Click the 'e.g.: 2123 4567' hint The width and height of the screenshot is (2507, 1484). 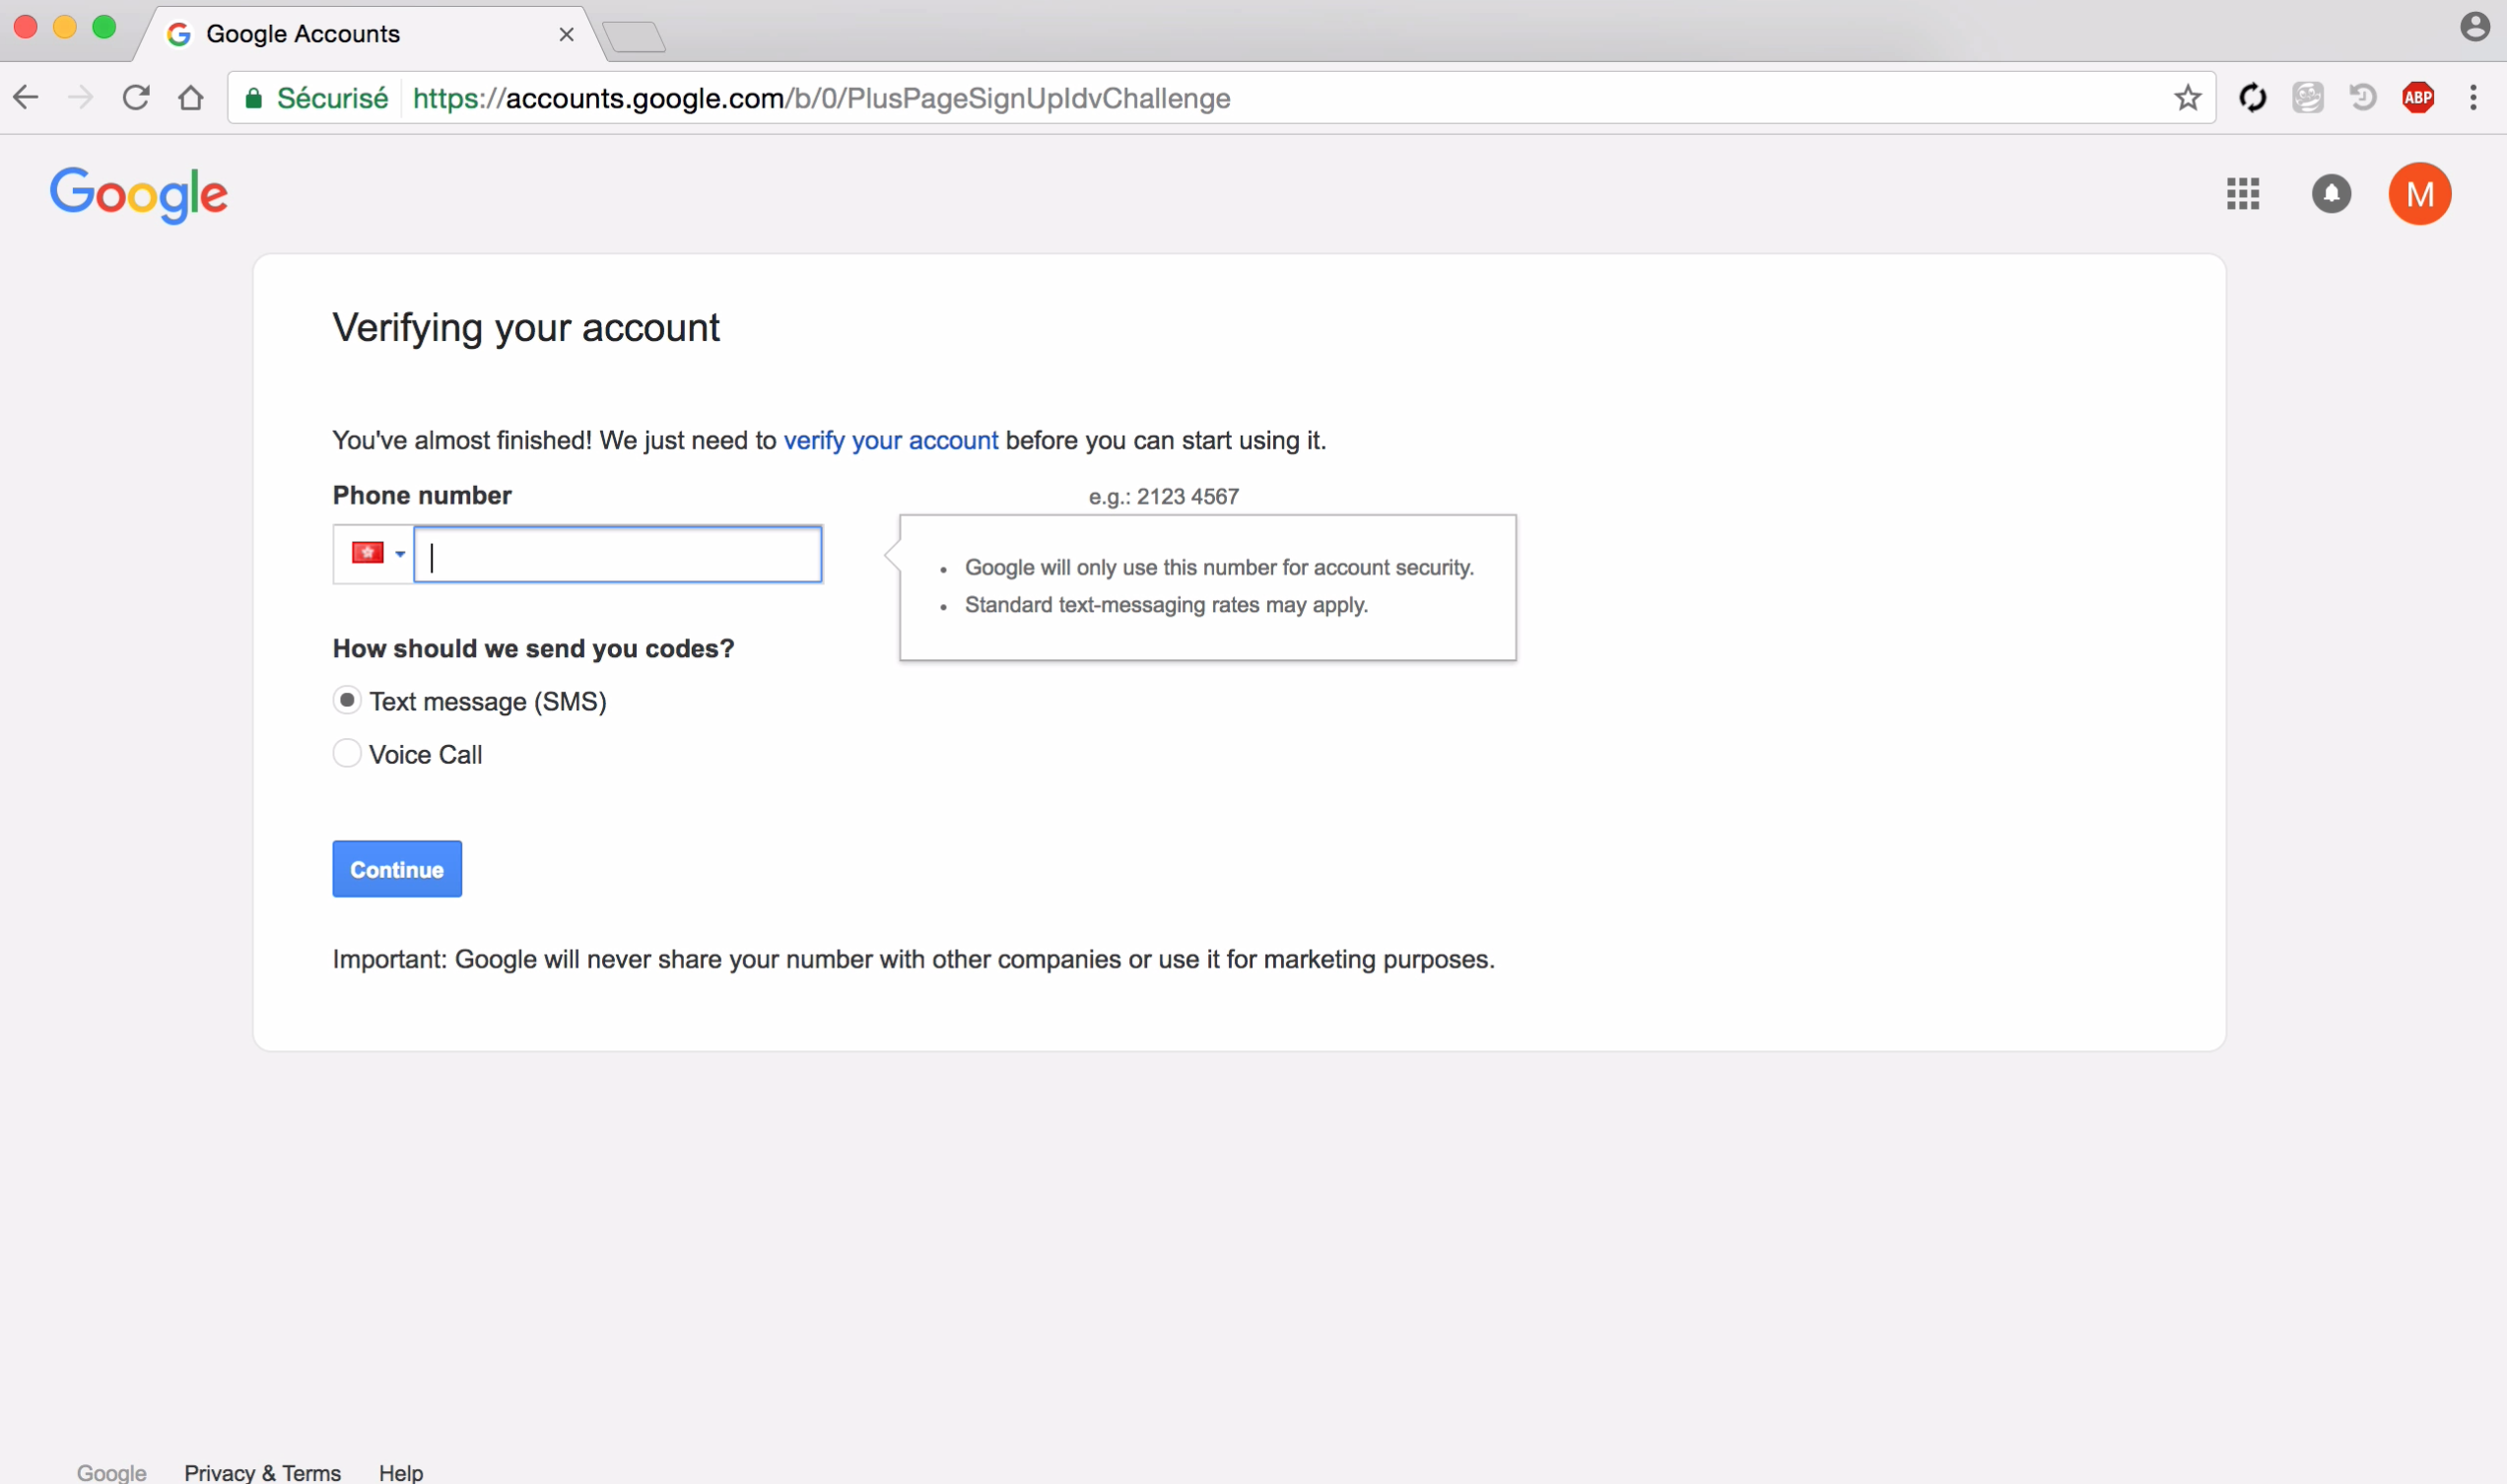click(x=1163, y=497)
